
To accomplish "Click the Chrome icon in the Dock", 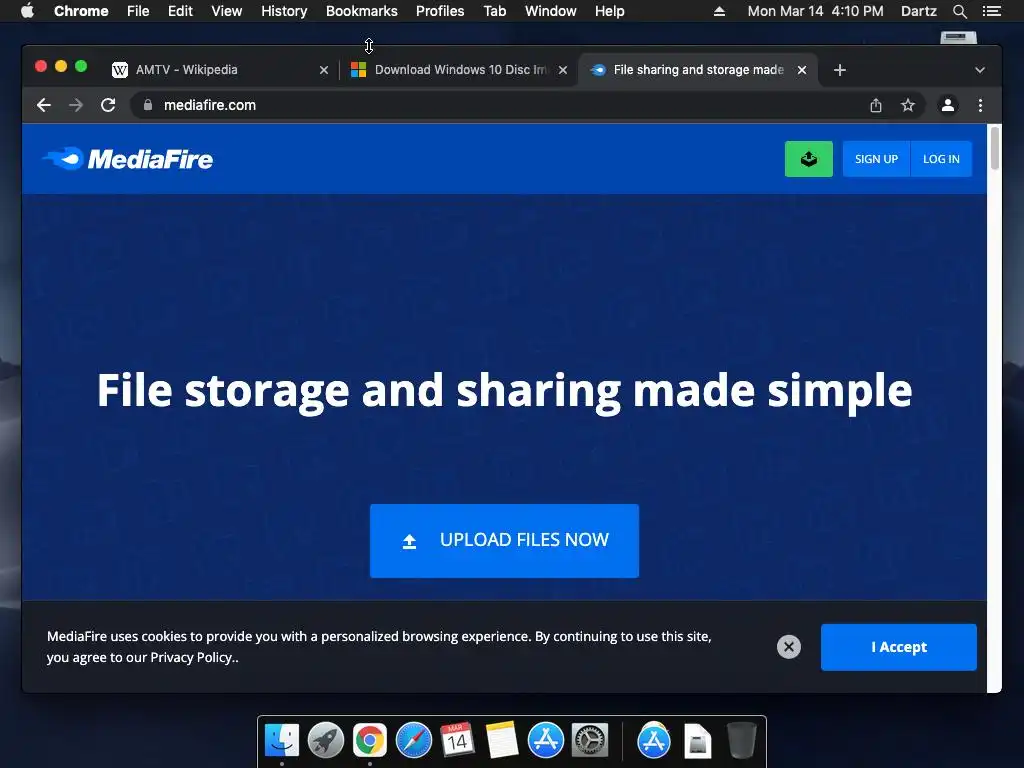I will (370, 741).
